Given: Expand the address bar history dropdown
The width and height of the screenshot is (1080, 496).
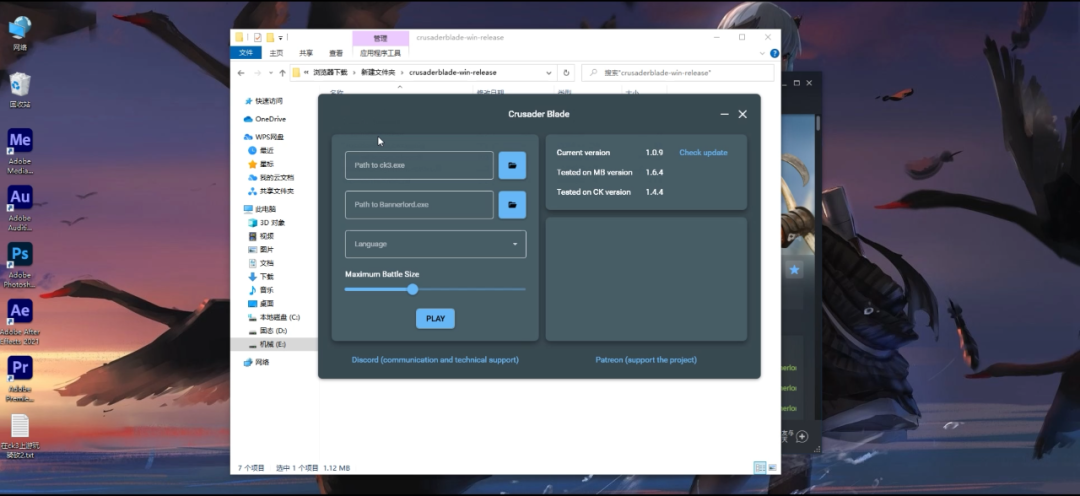Looking at the screenshot, I should [x=549, y=72].
